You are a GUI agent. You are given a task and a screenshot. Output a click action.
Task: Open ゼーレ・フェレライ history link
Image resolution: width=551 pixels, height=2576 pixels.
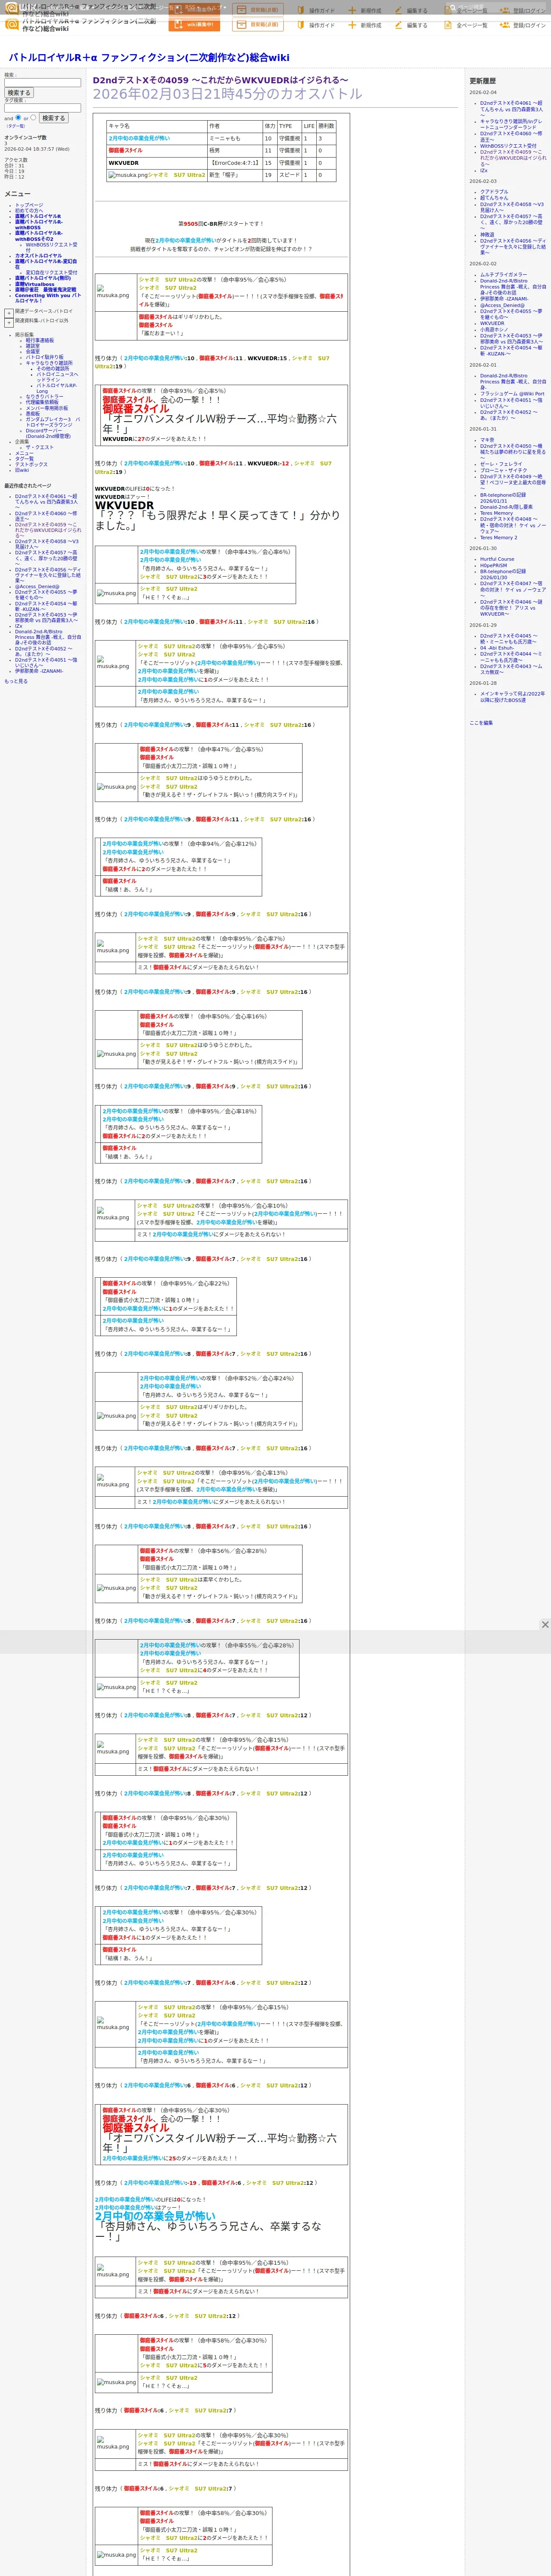501,464
